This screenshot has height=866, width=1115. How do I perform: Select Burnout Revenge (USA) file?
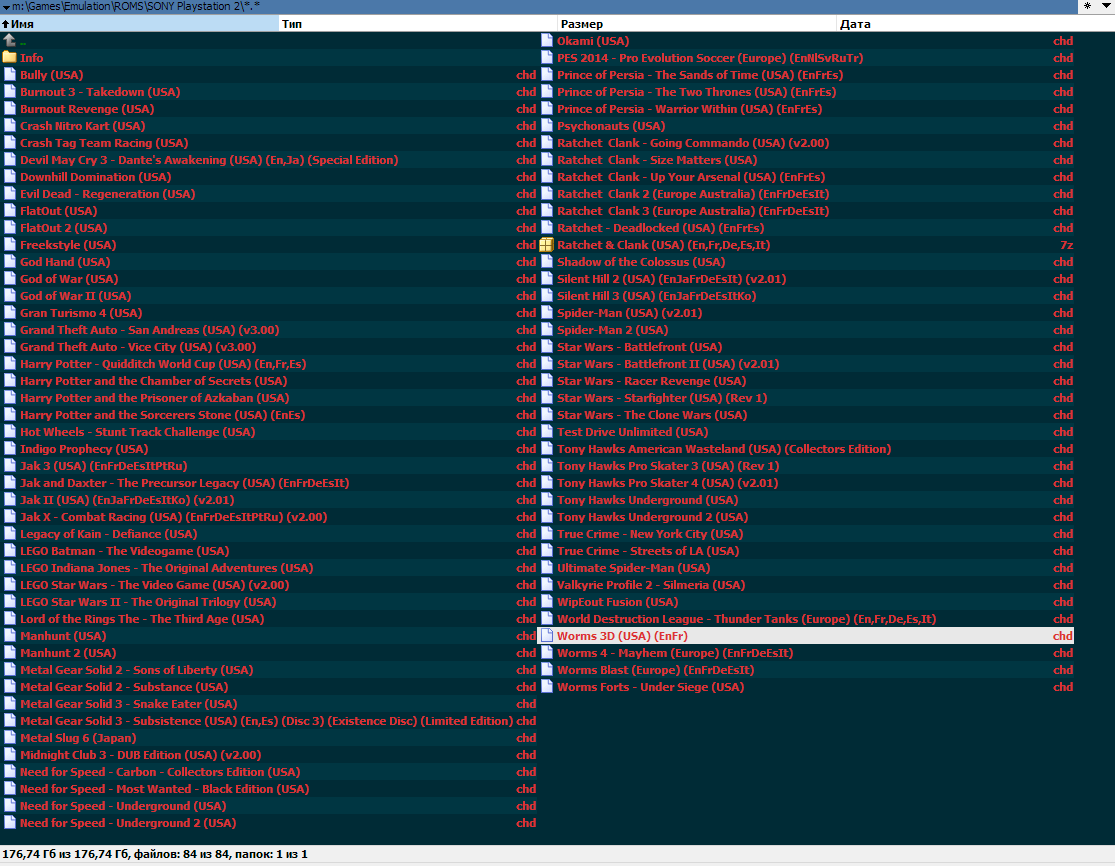[x=87, y=109]
